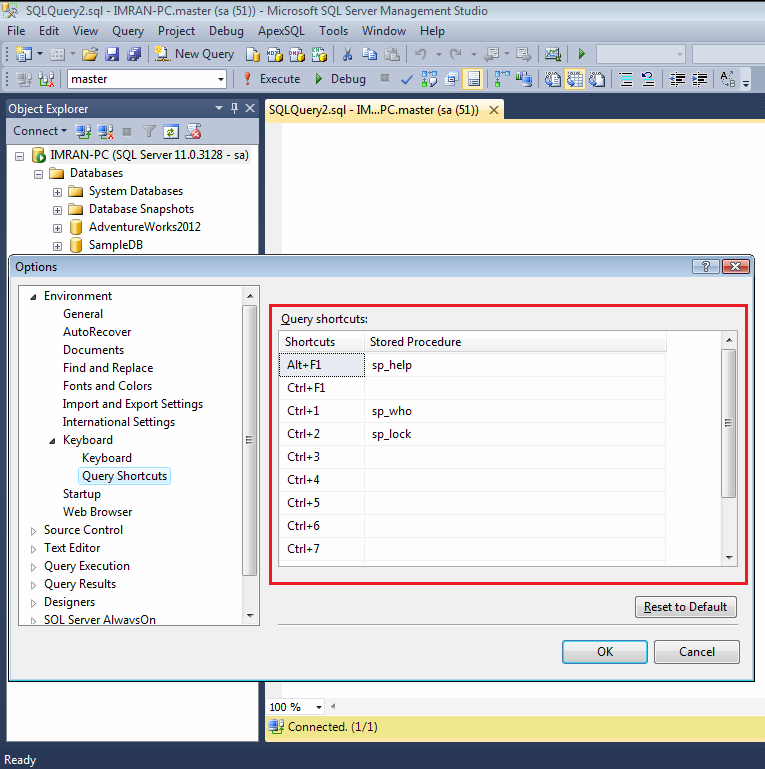This screenshot has width=765, height=769.
Task: Click Reset to Default button
Action: [x=686, y=607]
